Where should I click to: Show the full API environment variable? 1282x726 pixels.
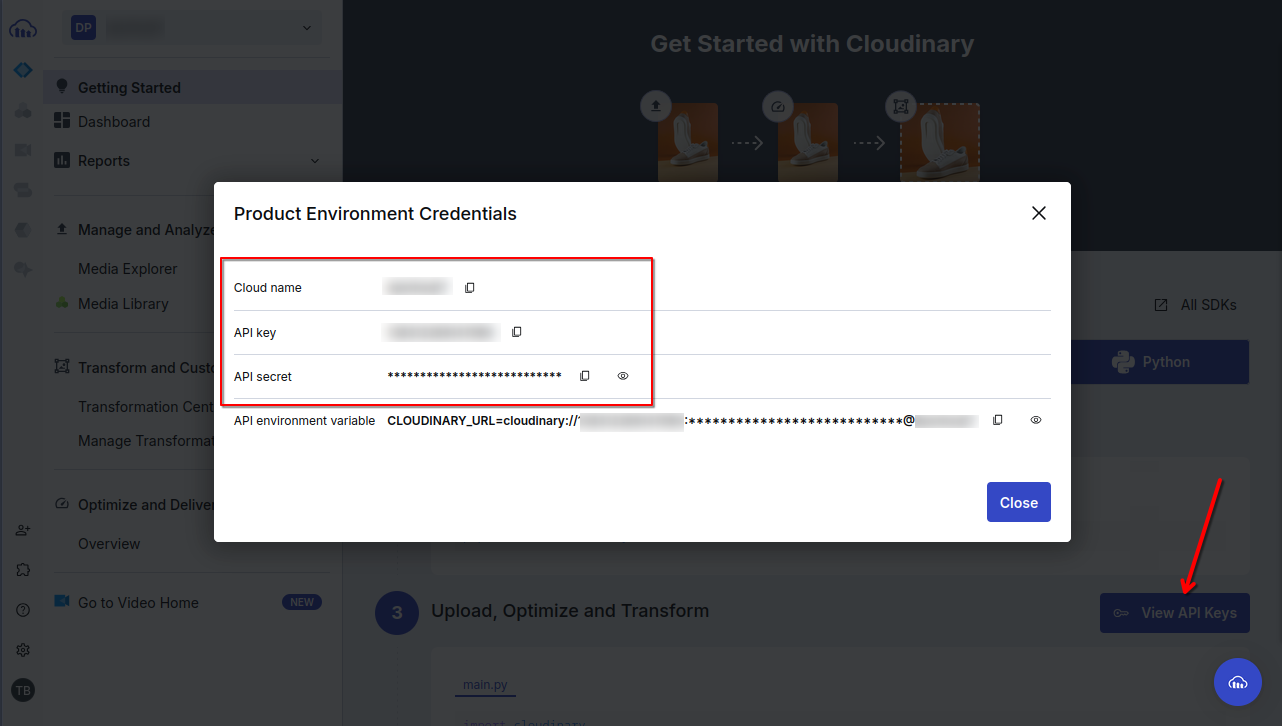coord(1036,420)
